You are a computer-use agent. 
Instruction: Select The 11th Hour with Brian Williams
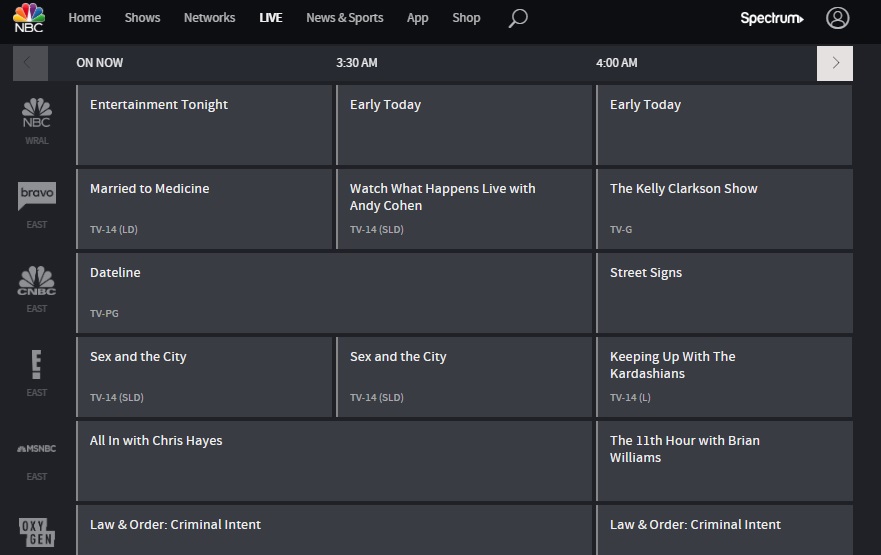(x=724, y=461)
